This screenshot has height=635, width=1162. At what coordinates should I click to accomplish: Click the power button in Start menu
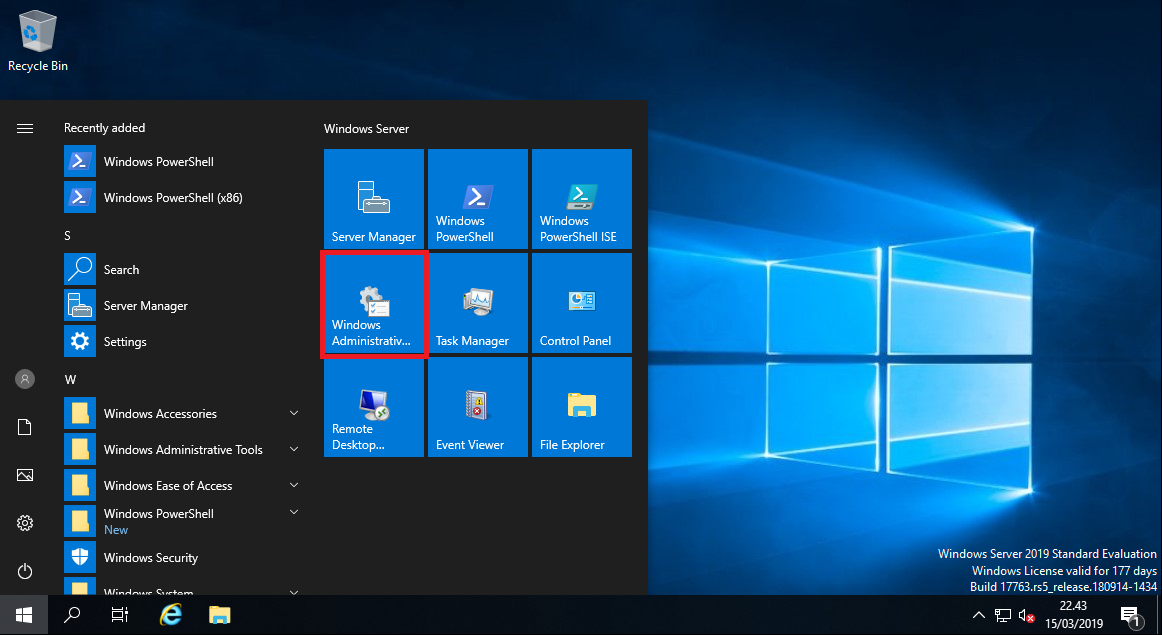click(x=25, y=571)
